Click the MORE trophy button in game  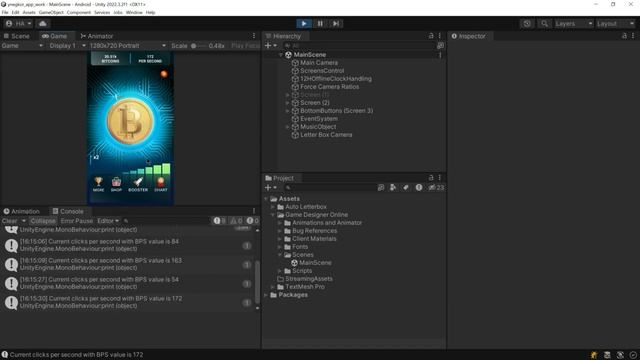click(98, 184)
